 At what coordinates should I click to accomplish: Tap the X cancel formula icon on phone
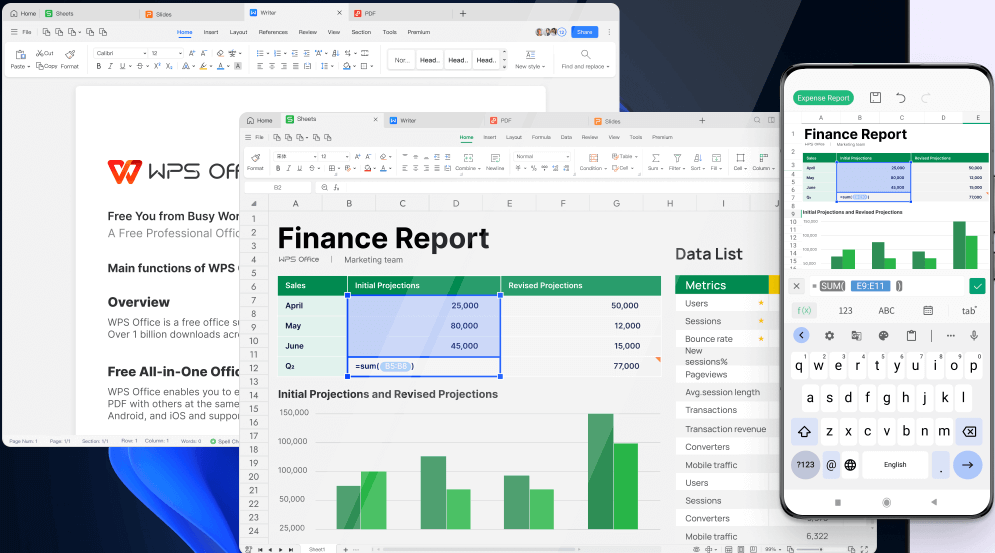(796, 286)
